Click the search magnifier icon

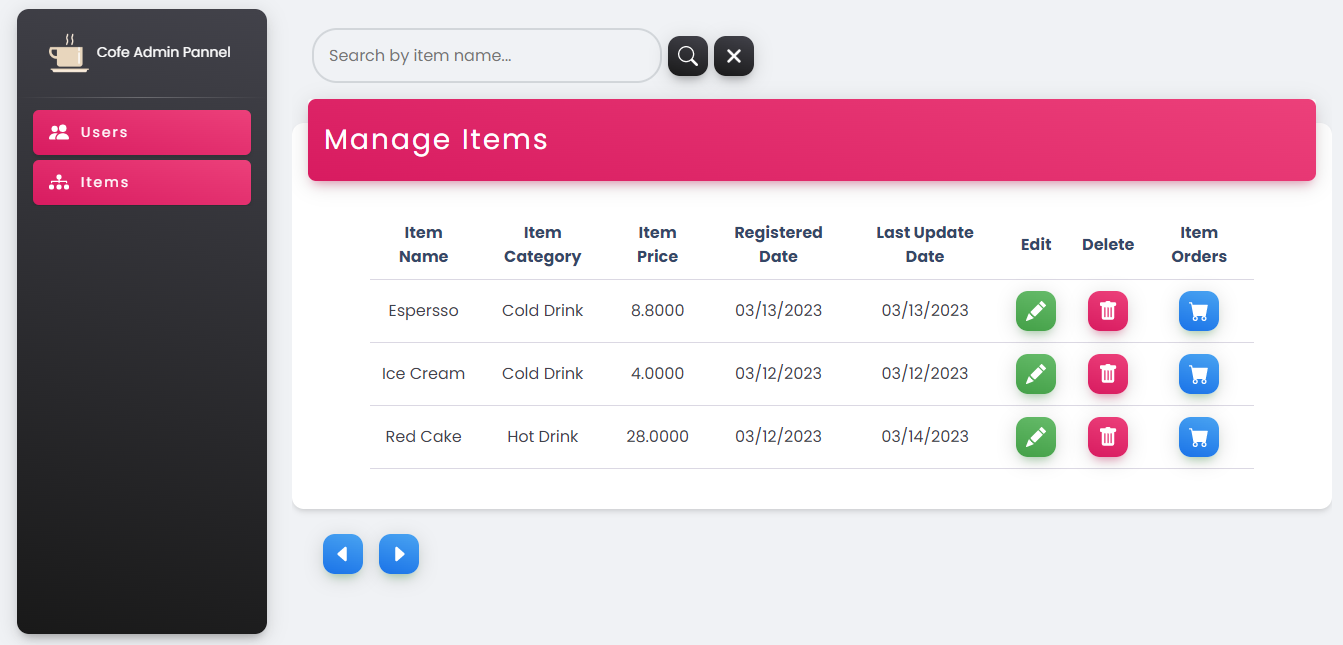tap(687, 56)
